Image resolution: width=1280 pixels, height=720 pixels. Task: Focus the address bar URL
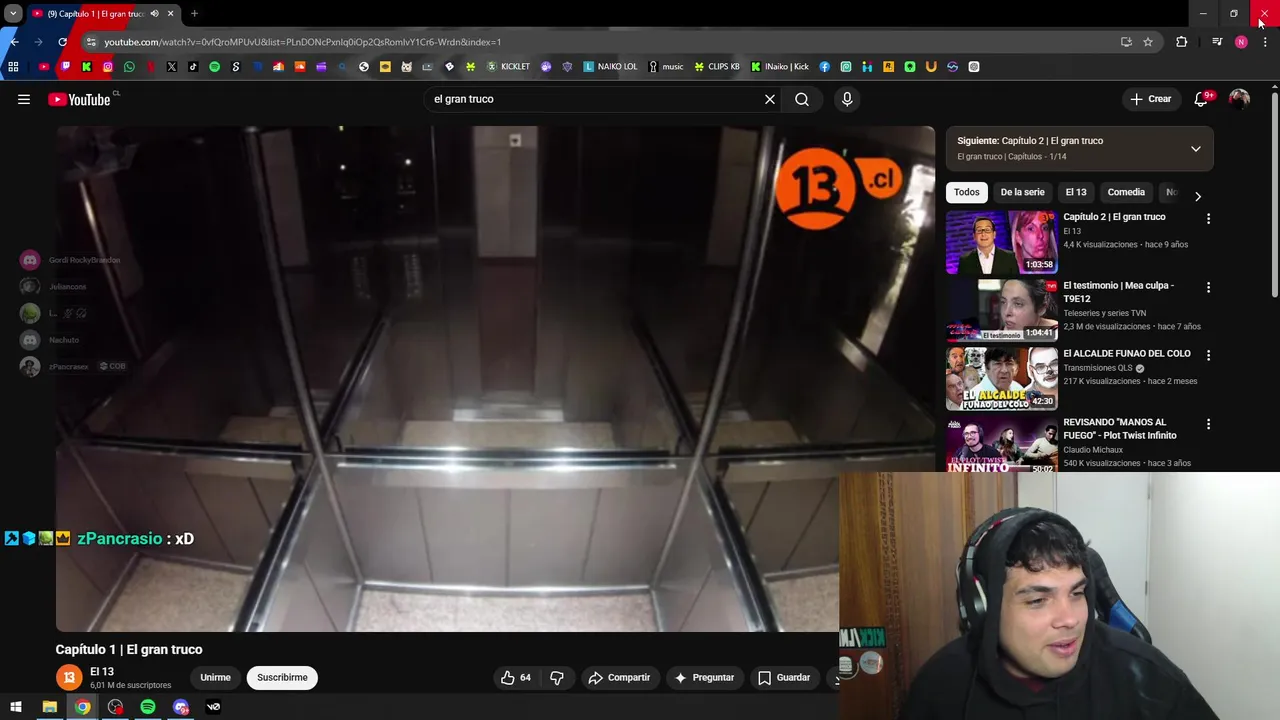(x=303, y=42)
